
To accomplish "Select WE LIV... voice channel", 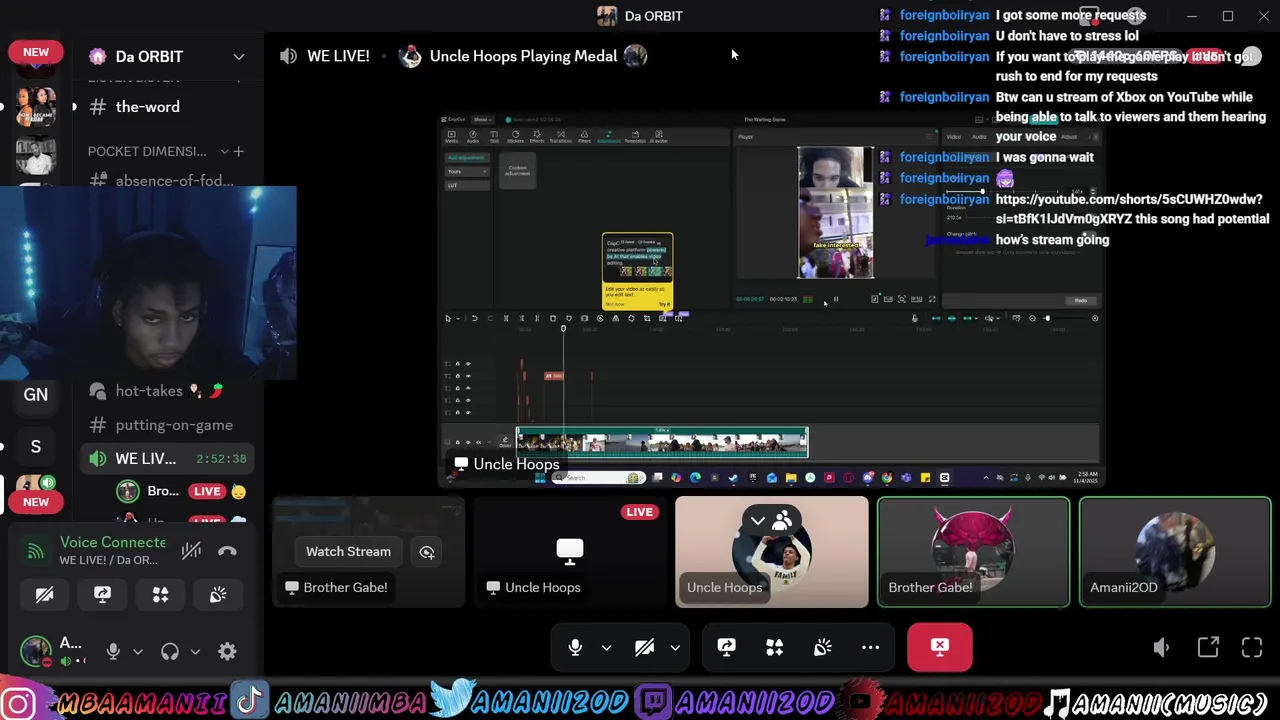I will click(166, 458).
